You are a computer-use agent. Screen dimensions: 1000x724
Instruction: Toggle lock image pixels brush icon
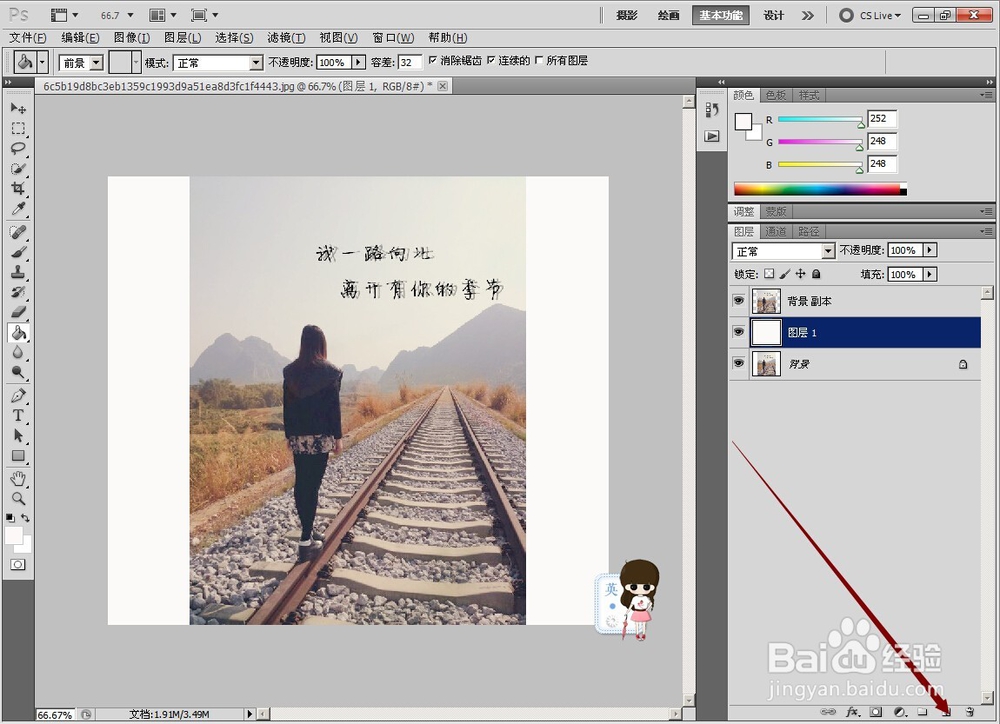tap(785, 274)
